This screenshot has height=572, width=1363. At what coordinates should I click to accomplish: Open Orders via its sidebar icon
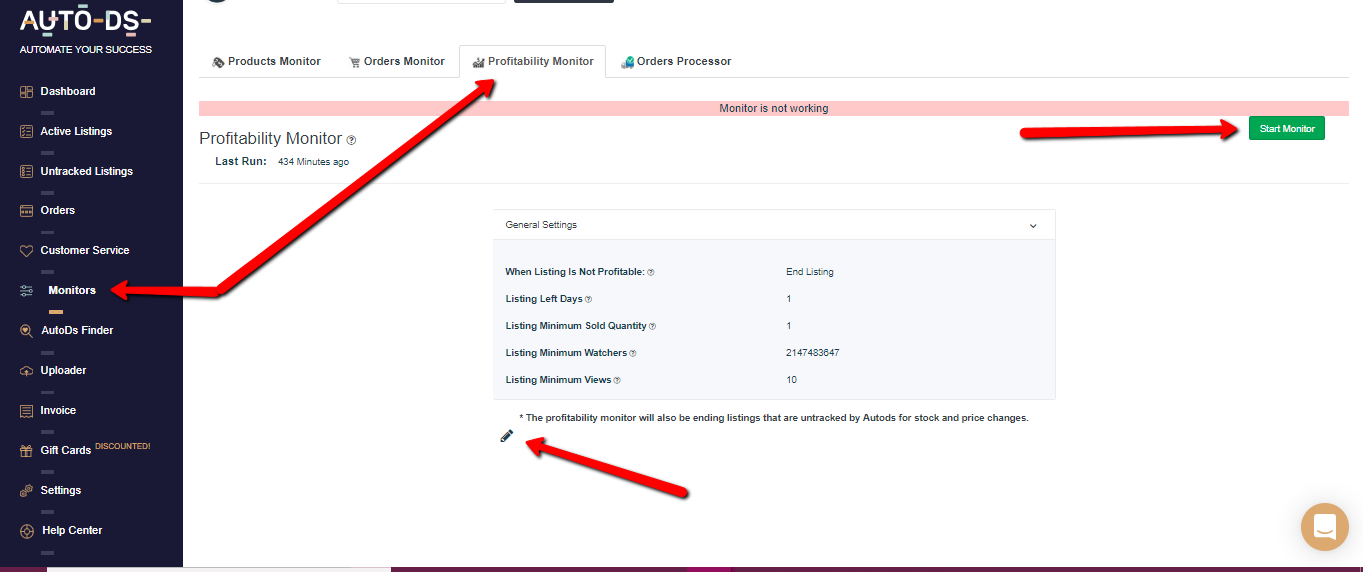point(27,211)
